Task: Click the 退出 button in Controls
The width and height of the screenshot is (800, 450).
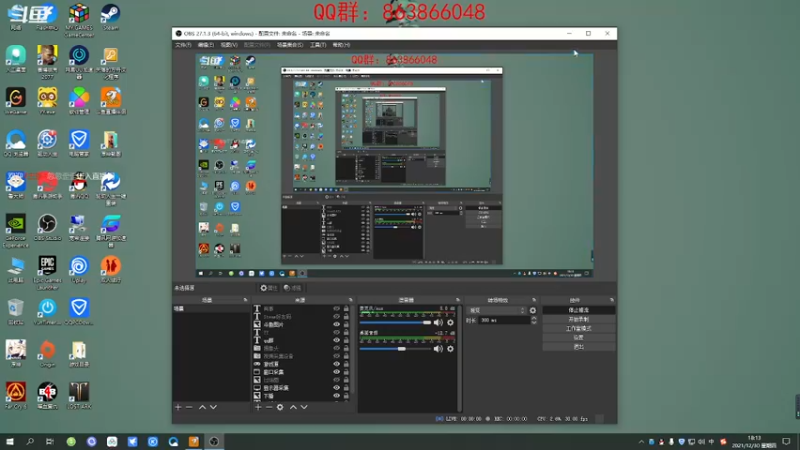Action: [579, 347]
